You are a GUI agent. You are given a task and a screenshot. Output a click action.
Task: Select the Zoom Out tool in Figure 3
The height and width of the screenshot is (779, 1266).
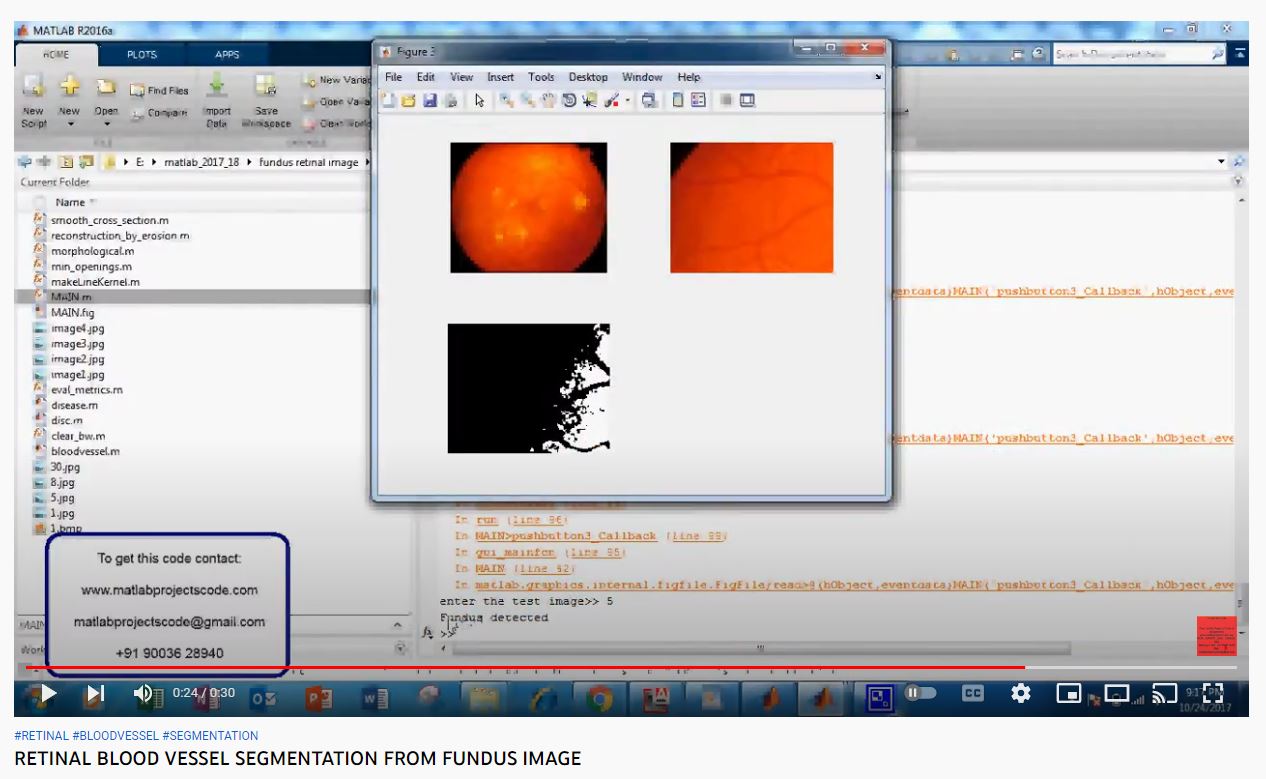tap(527, 100)
